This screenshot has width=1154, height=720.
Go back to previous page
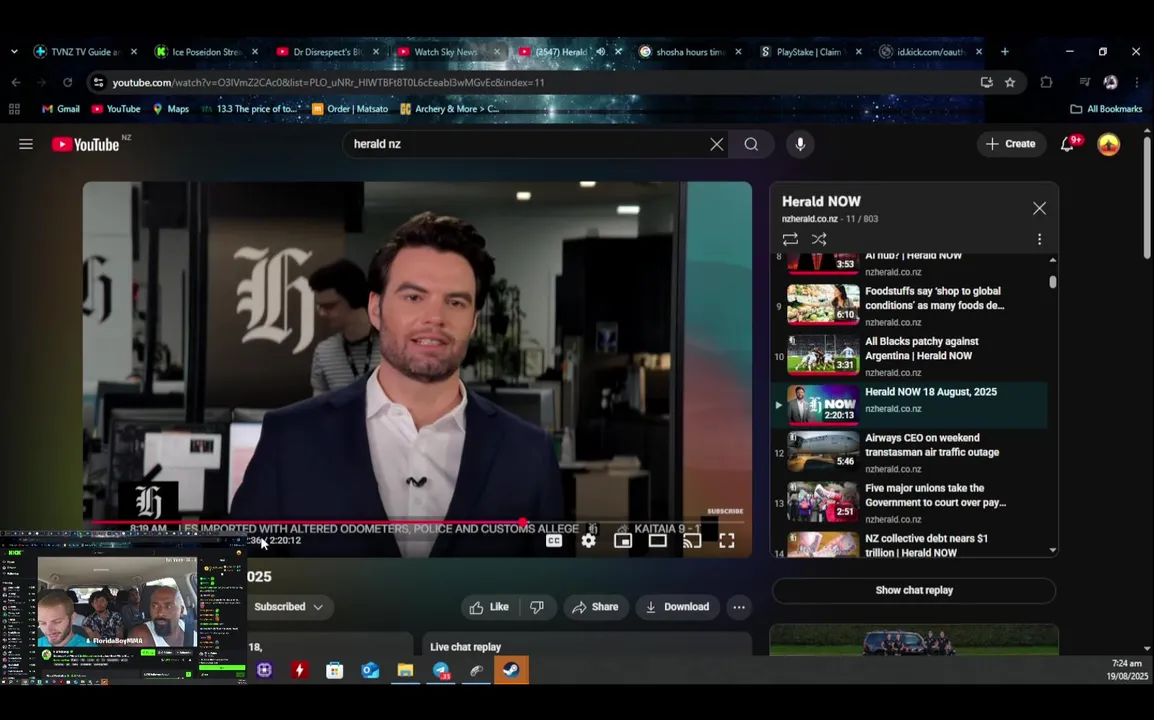(x=16, y=82)
